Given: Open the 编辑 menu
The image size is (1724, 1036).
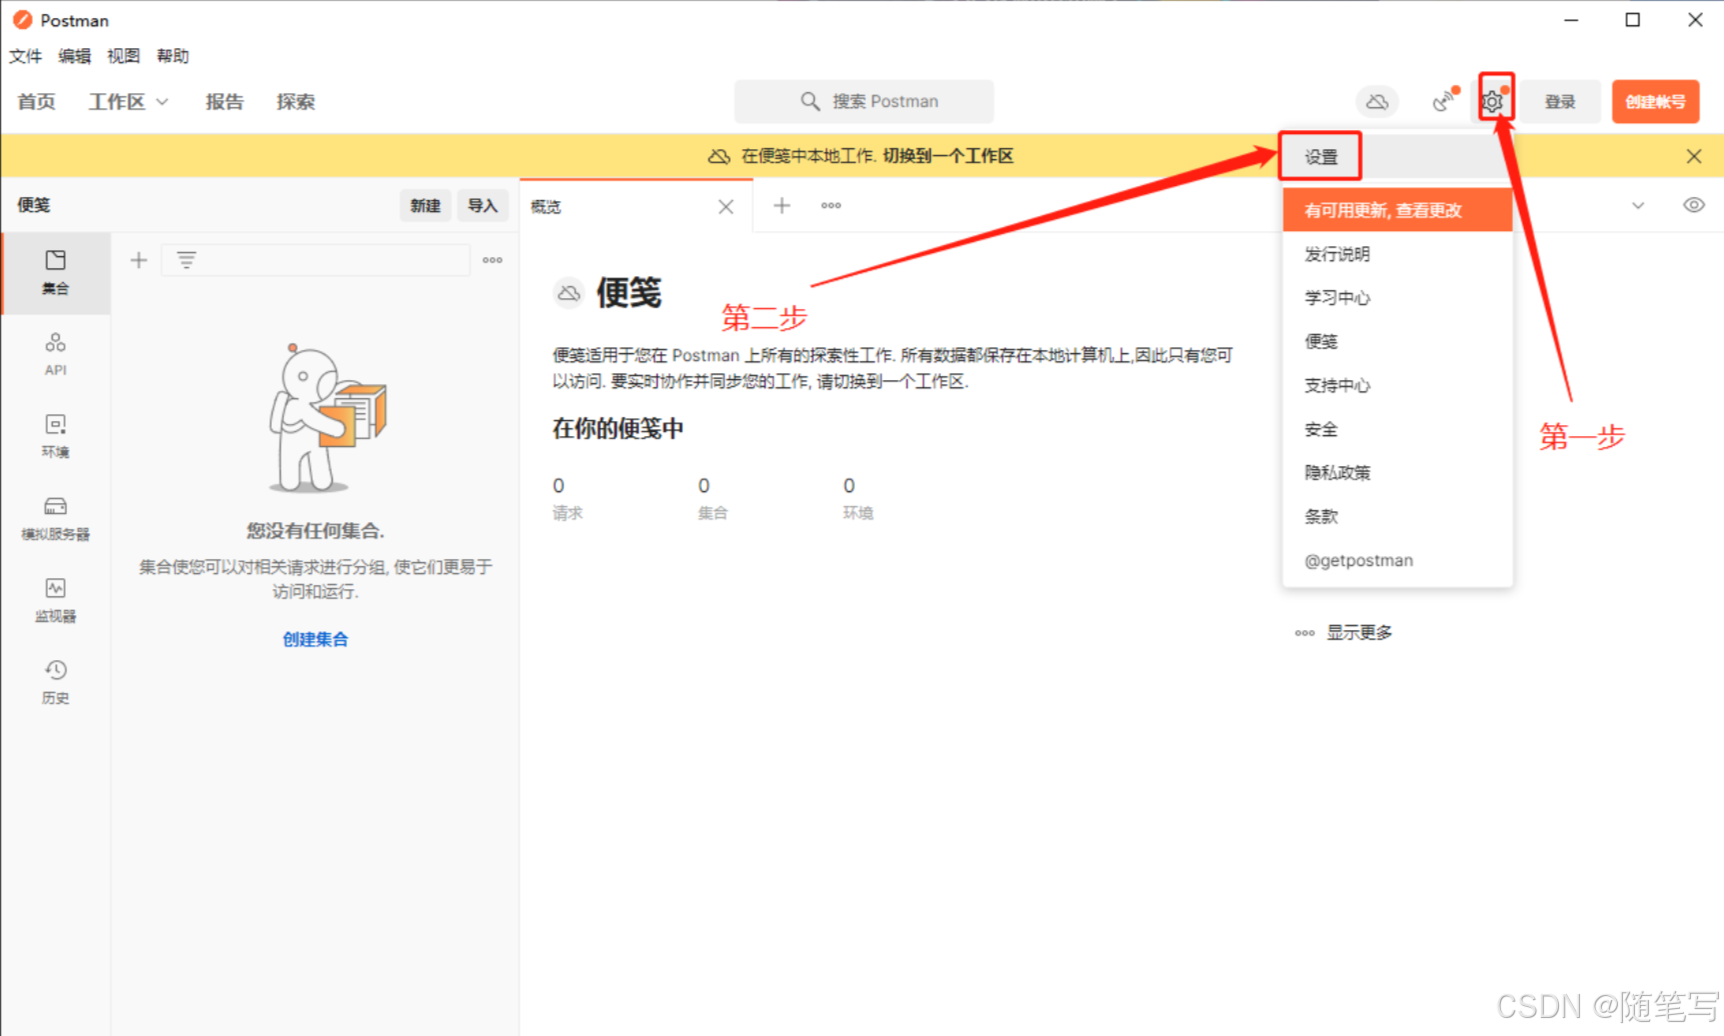Looking at the screenshot, I should [x=74, y=56].
